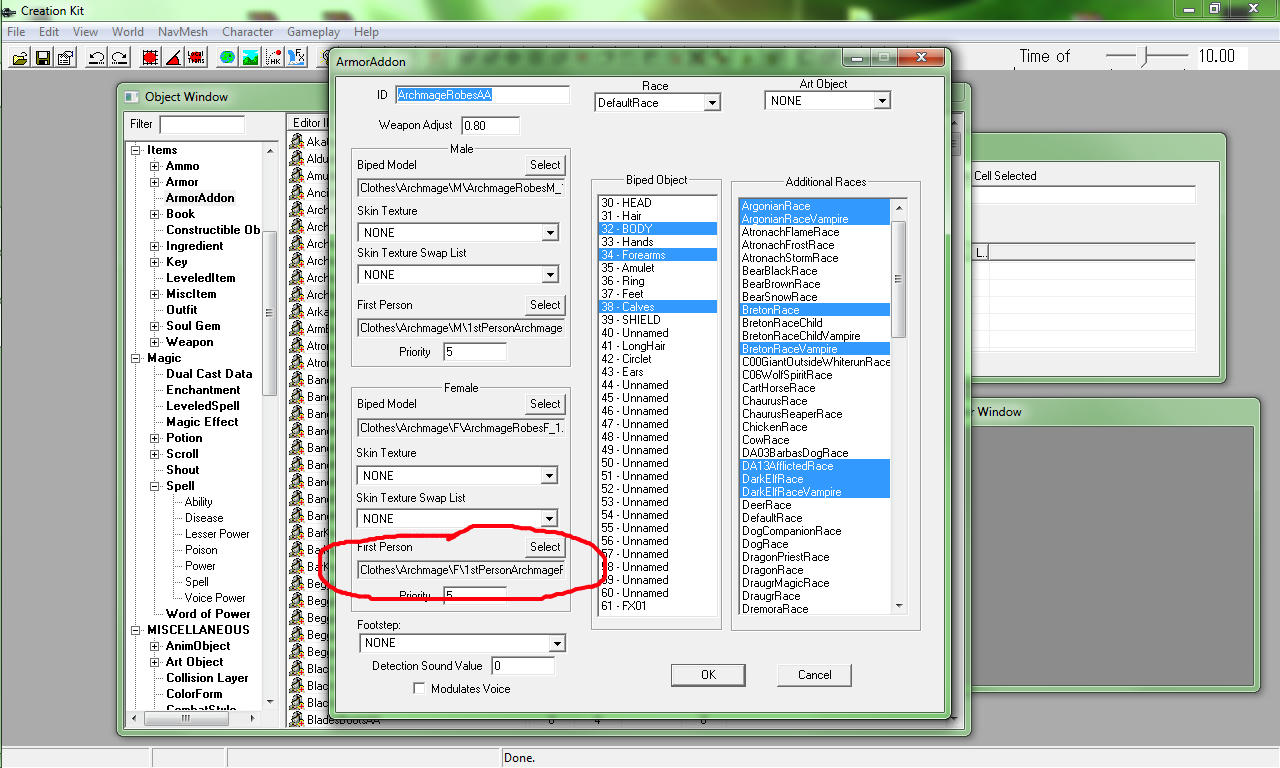The height and width of the screenshot is (768, 1280).
Task: Open the Character menu
Action: pyautogui.click(x=247, y=32)
